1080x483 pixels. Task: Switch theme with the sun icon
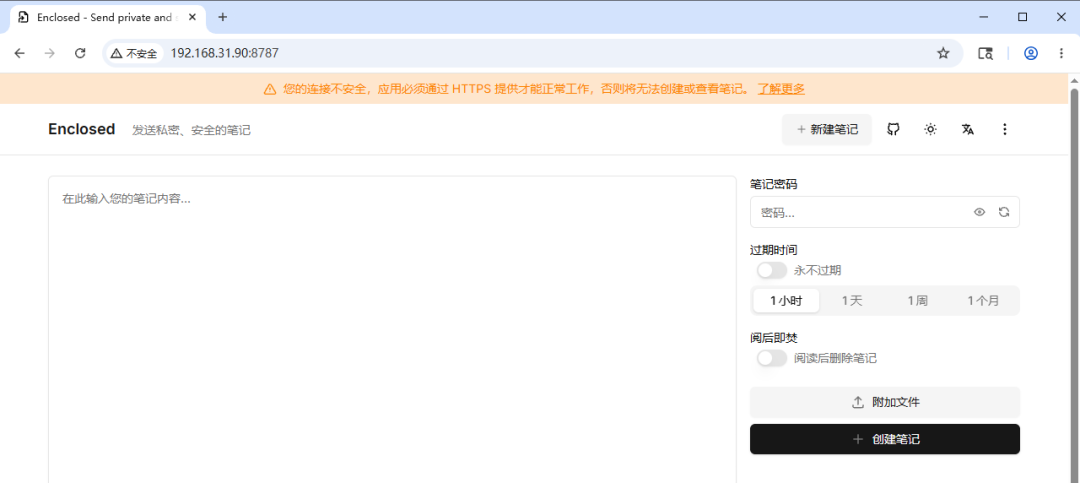click(931, 130)
